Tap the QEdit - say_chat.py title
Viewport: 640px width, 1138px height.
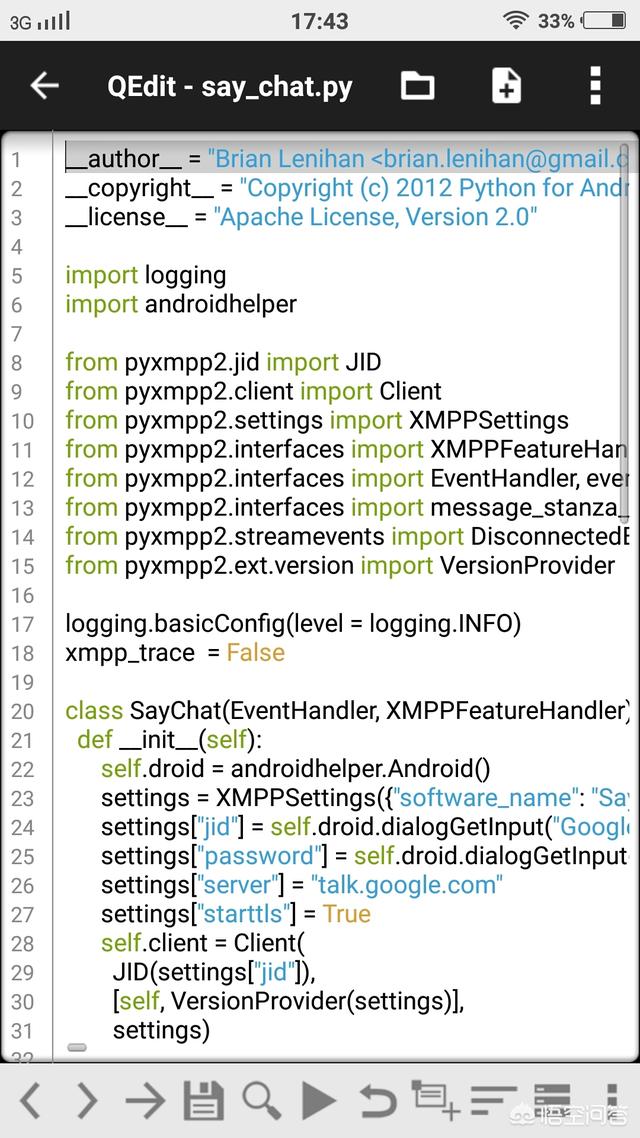230,87
